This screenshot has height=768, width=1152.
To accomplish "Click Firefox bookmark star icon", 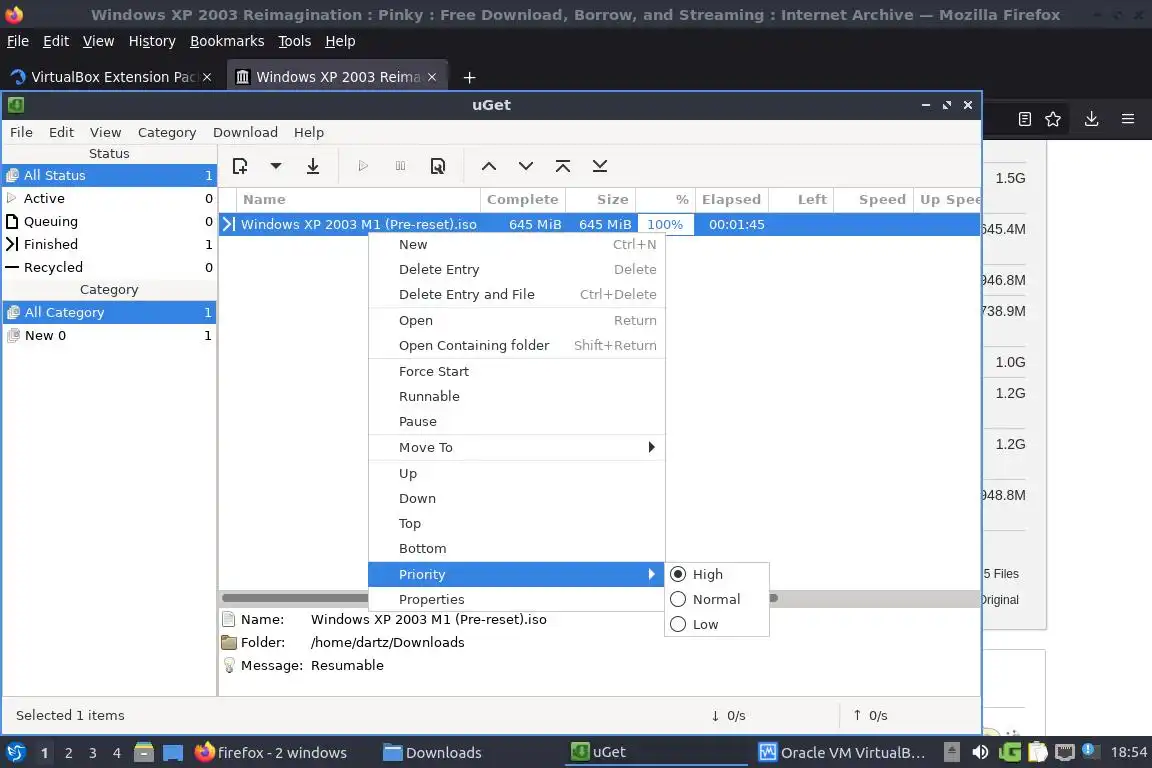I will [1053, 119].
